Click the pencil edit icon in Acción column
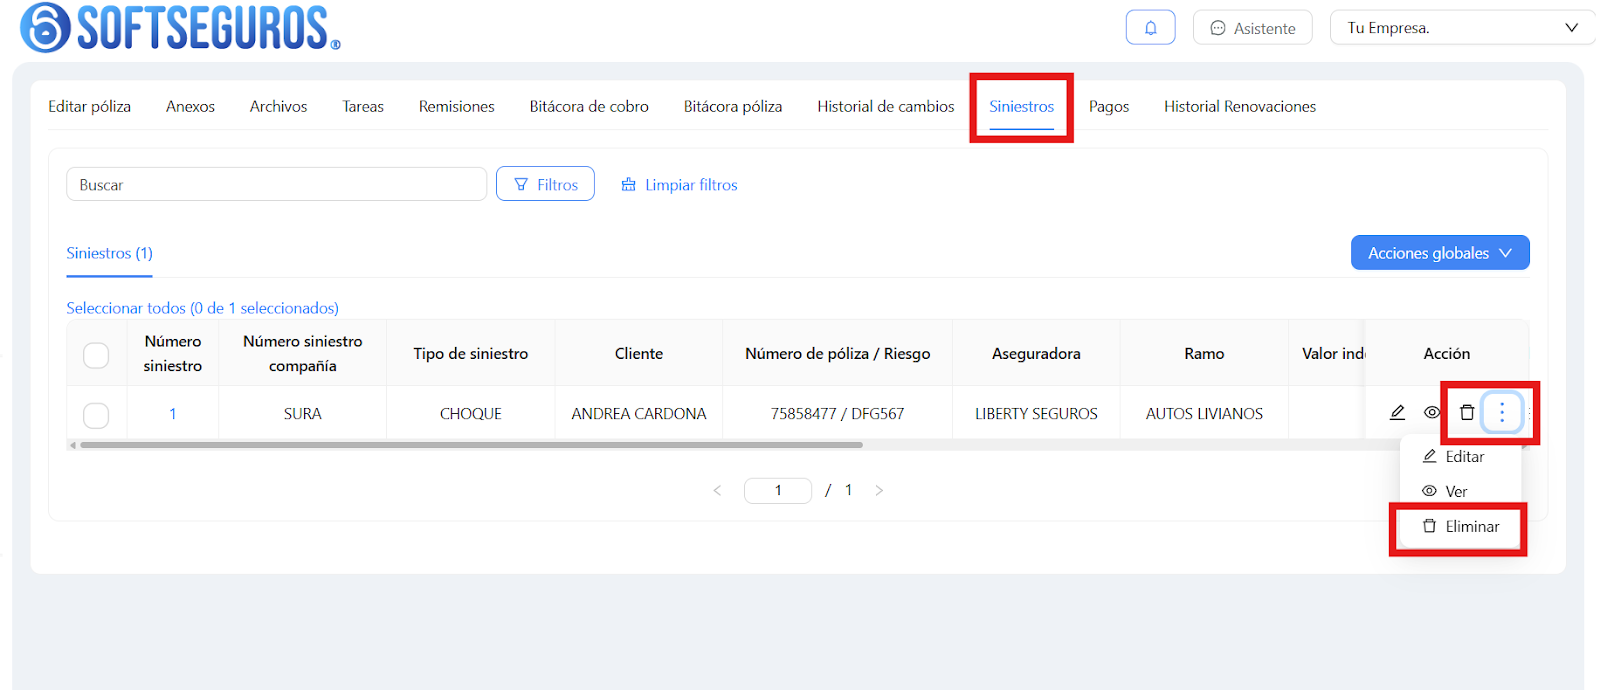Viewport: 1600px width, 690px height. click(x=1397, y=412)
